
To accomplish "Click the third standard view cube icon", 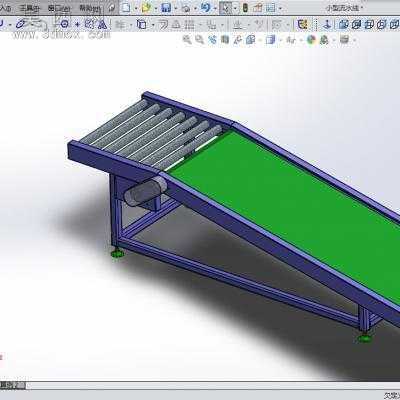I will [369, 24].
